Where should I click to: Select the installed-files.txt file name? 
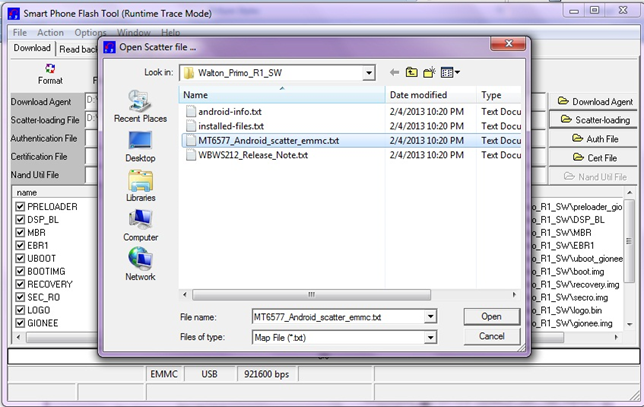click(231, 126)
